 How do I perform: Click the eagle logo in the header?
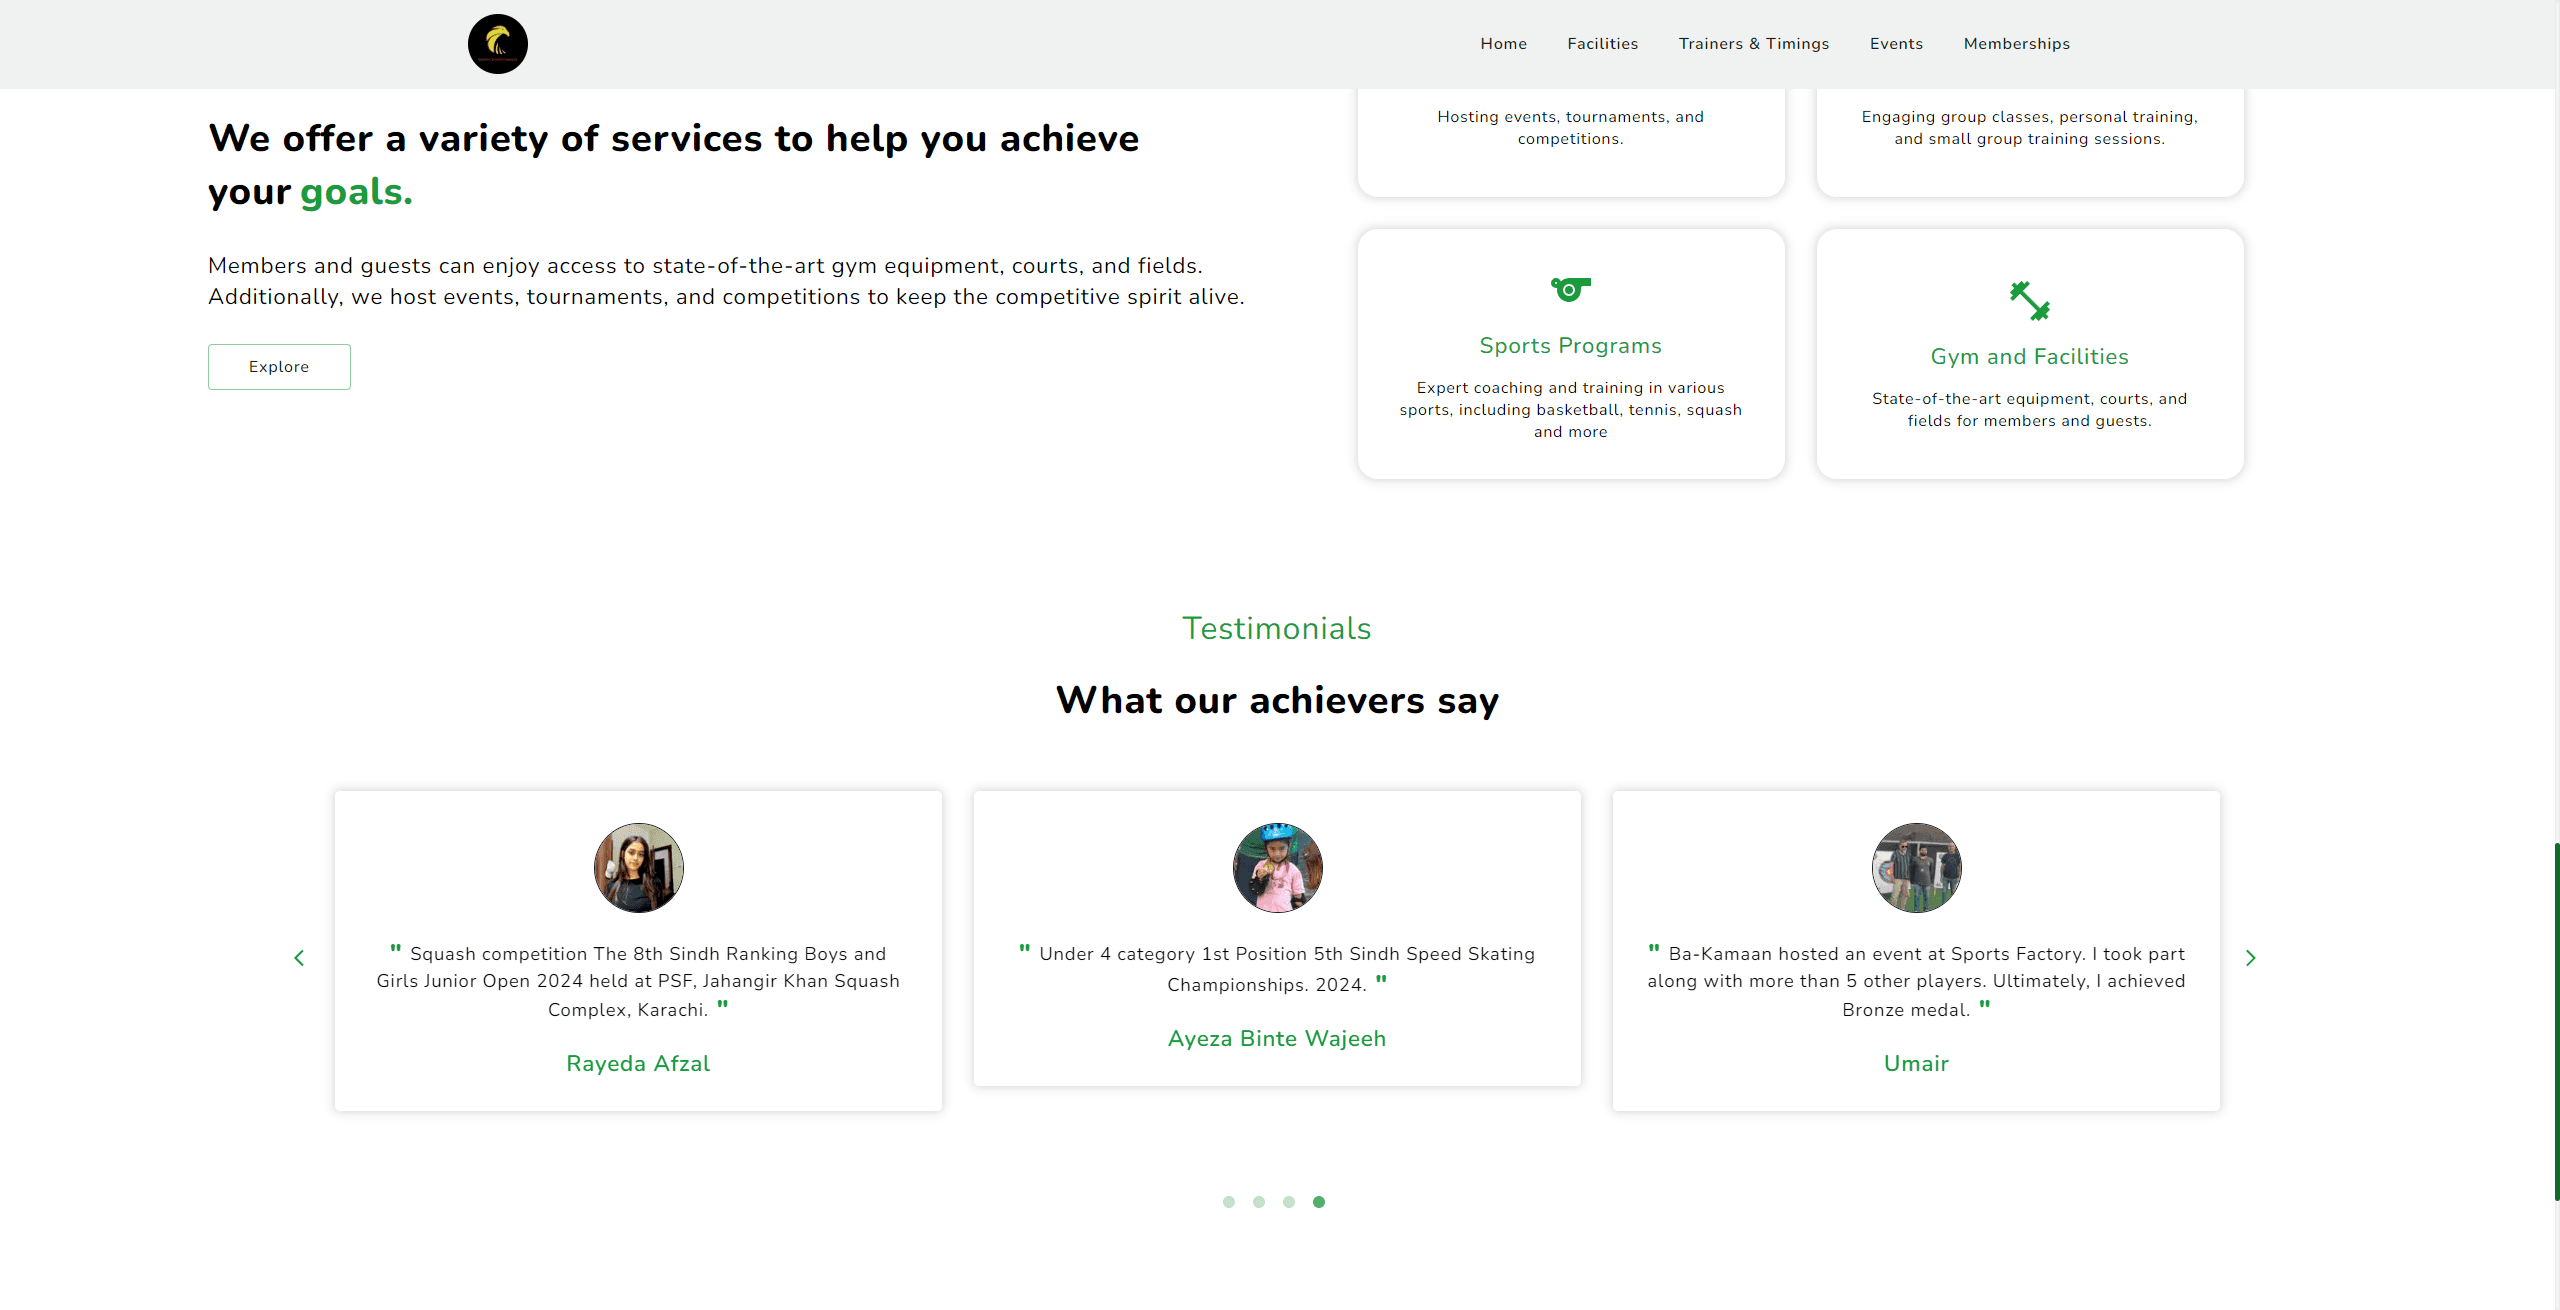(x=498, y=44)
